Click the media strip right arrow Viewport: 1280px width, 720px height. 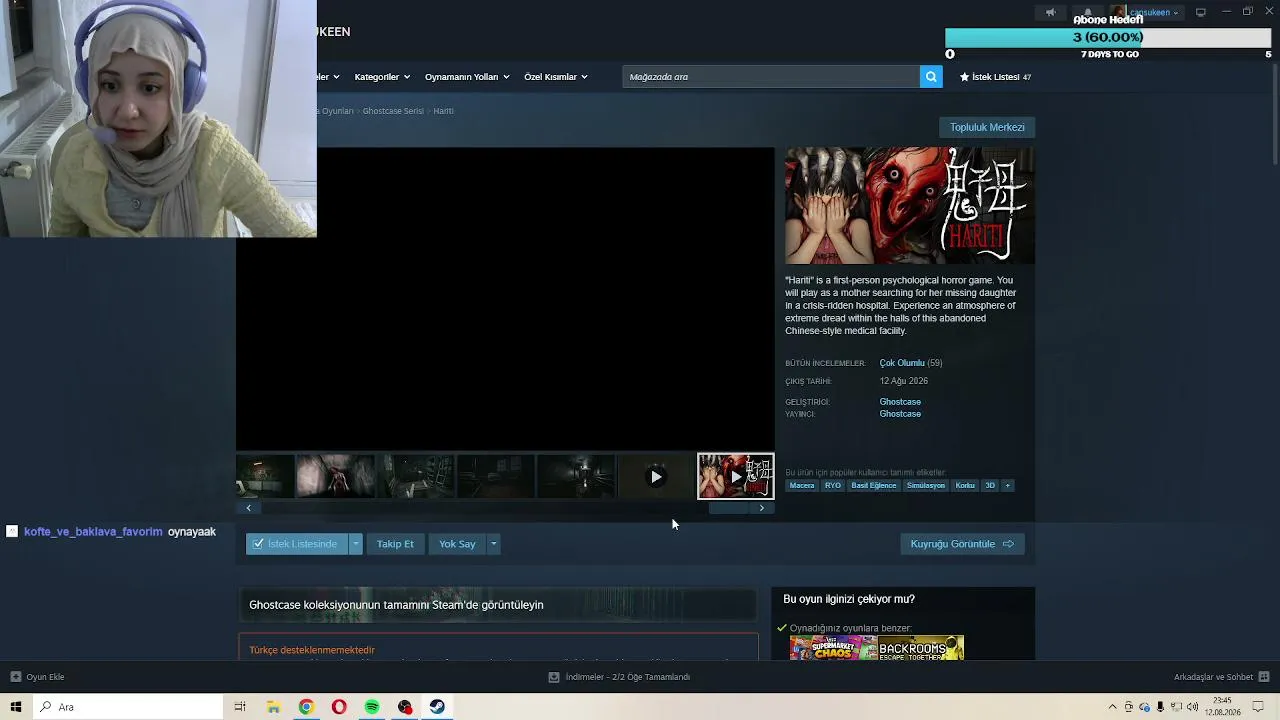pos(762,508)
